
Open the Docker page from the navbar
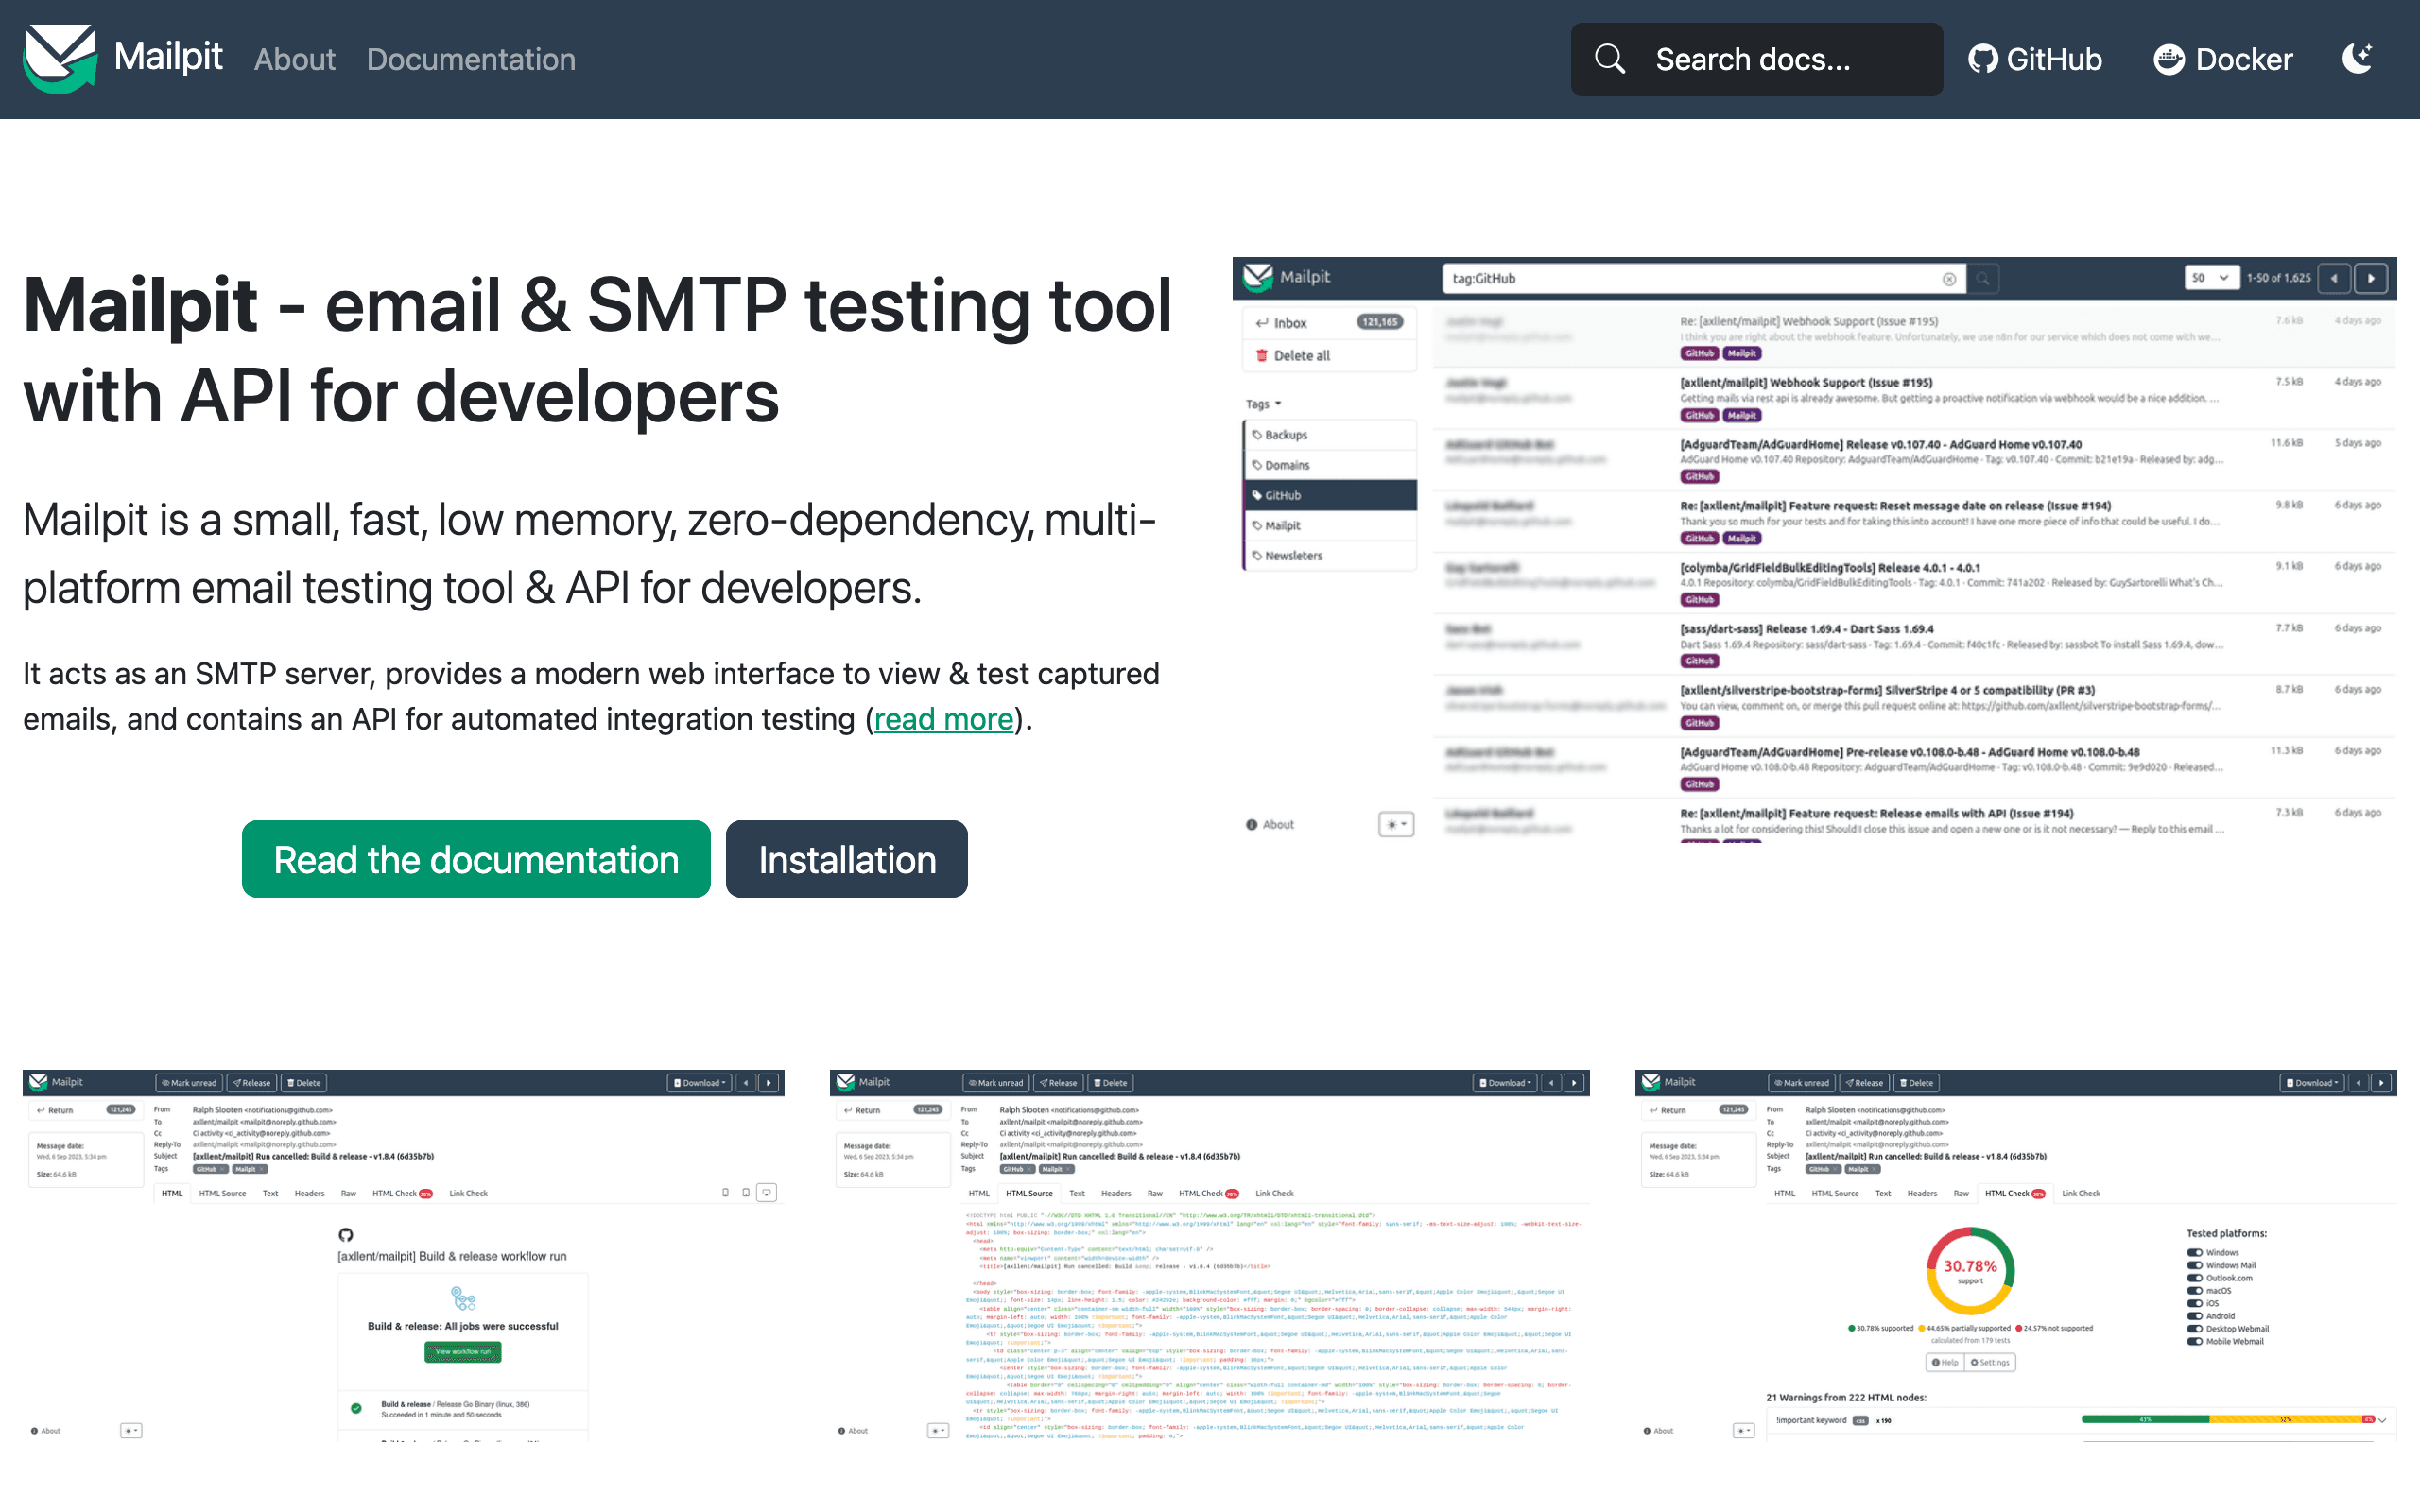[2222, 59]
